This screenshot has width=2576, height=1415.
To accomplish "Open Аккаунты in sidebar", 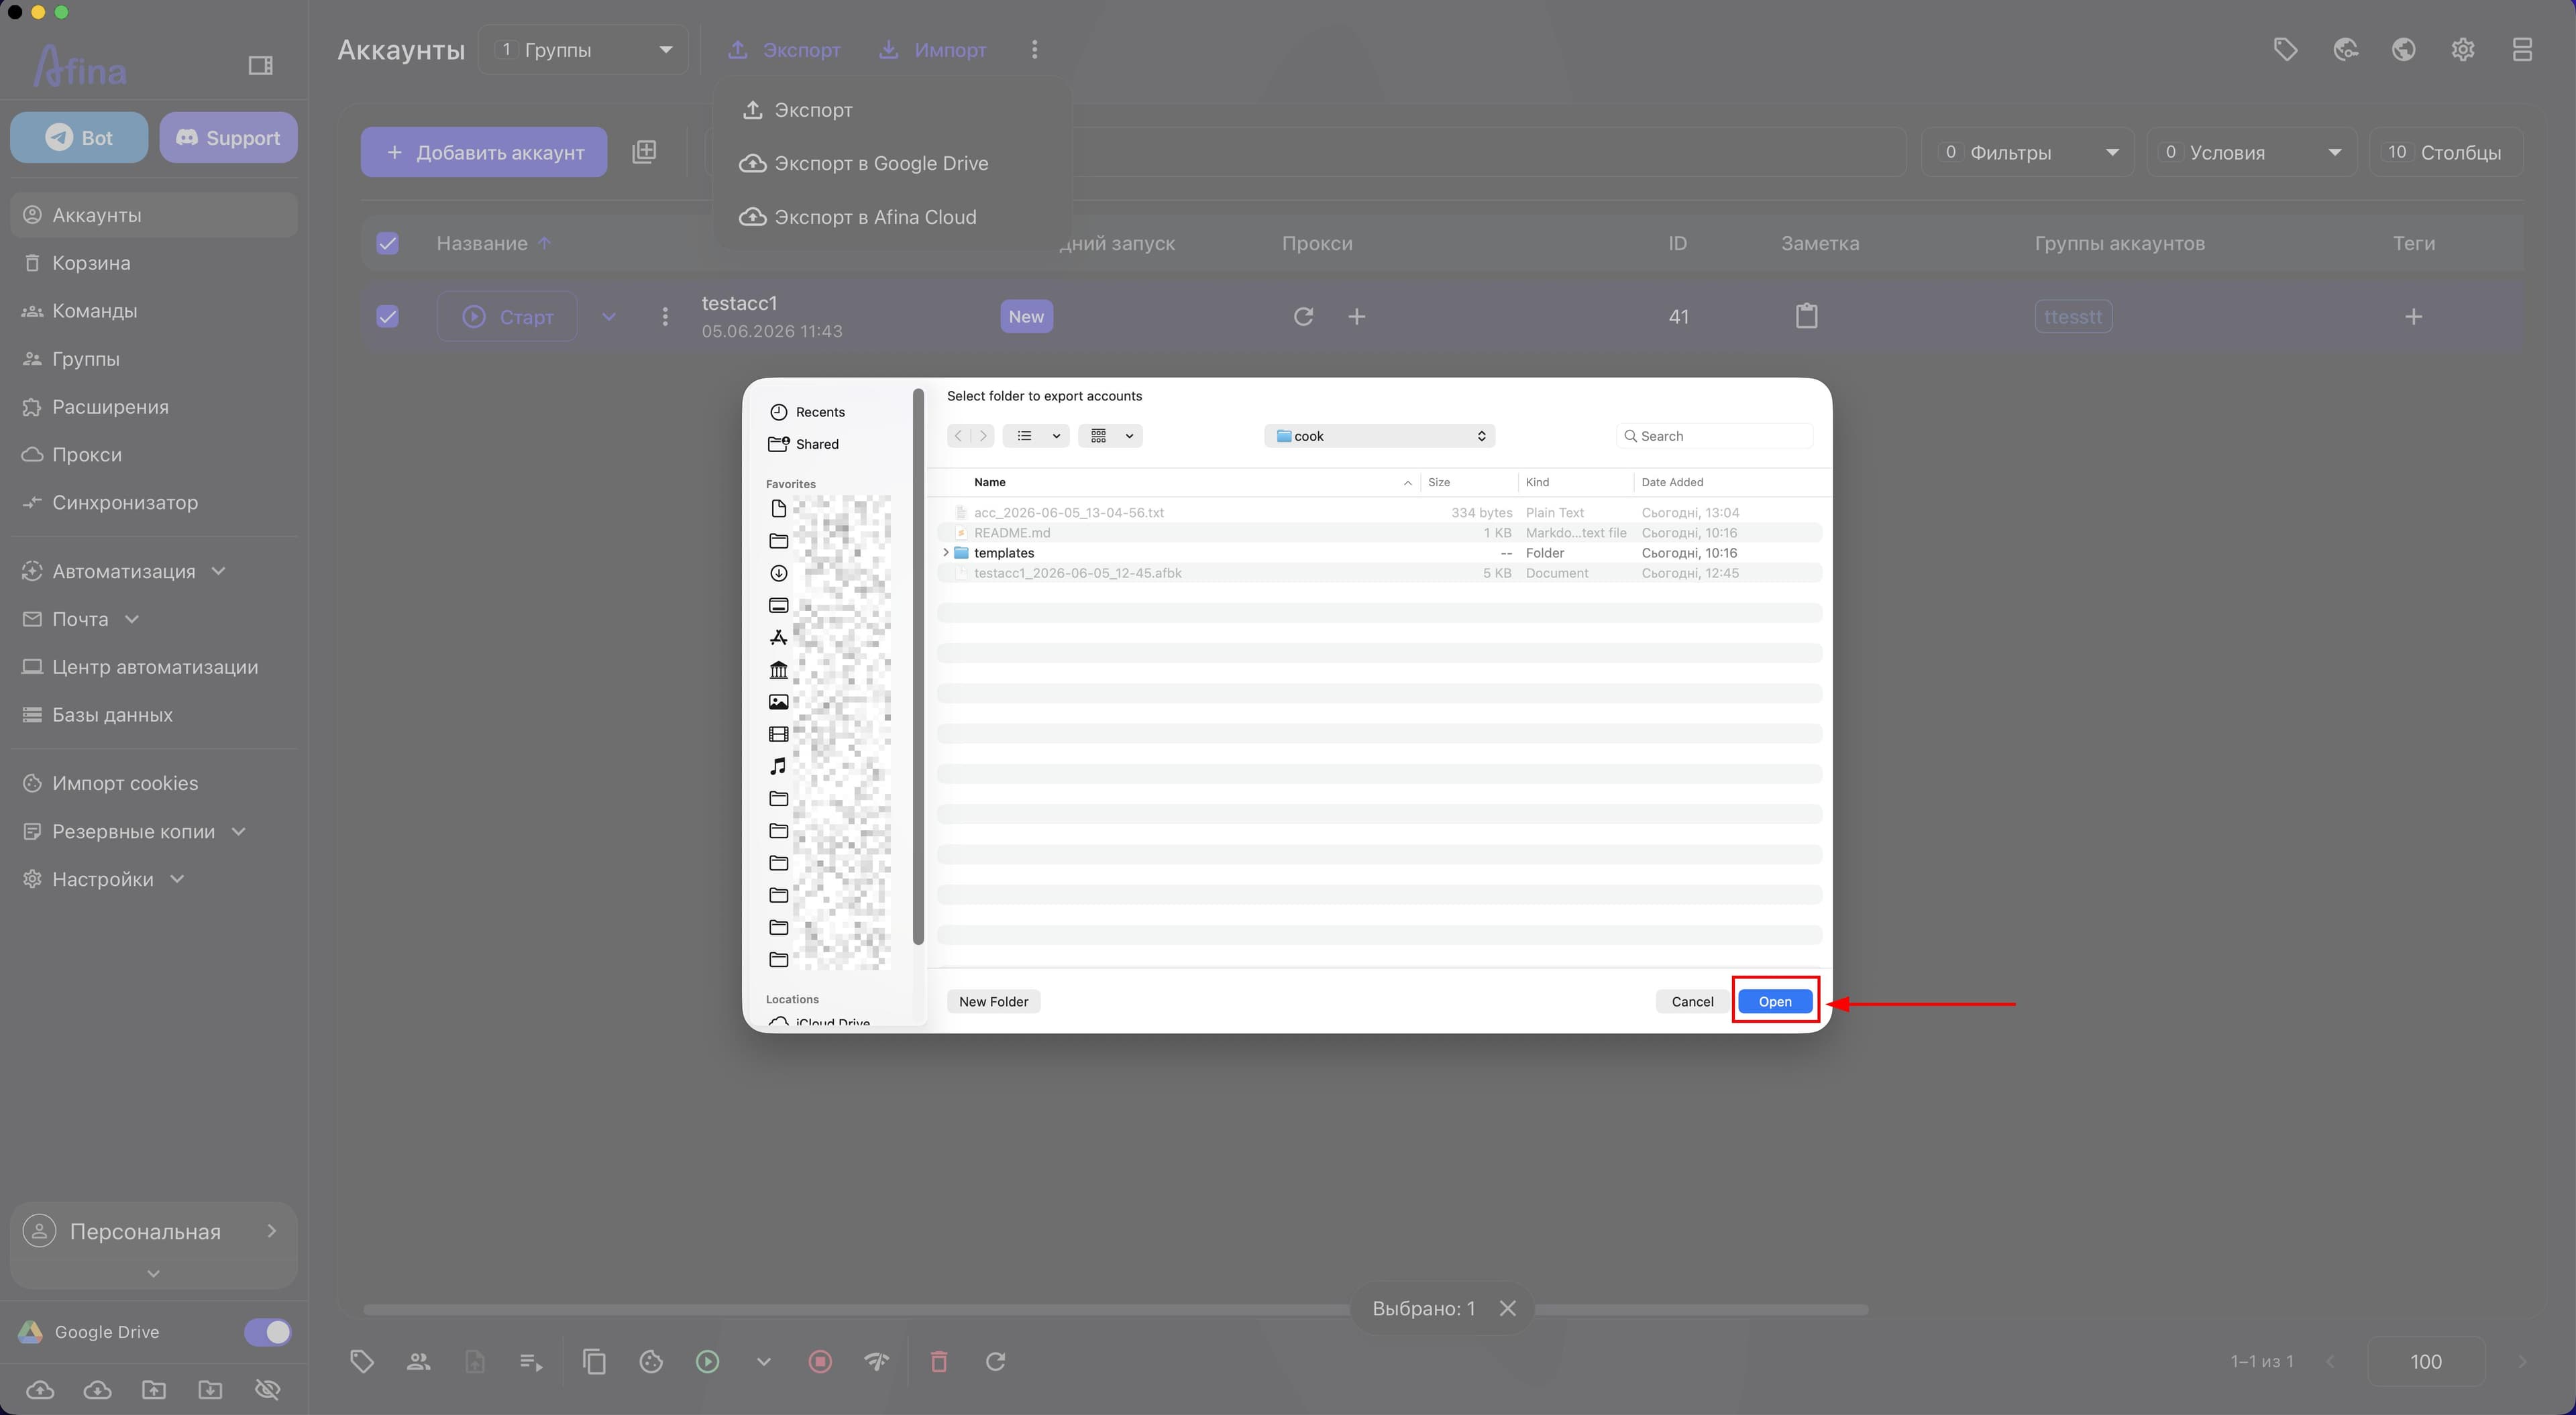I will pyautogui.click(x=153, y=215).
